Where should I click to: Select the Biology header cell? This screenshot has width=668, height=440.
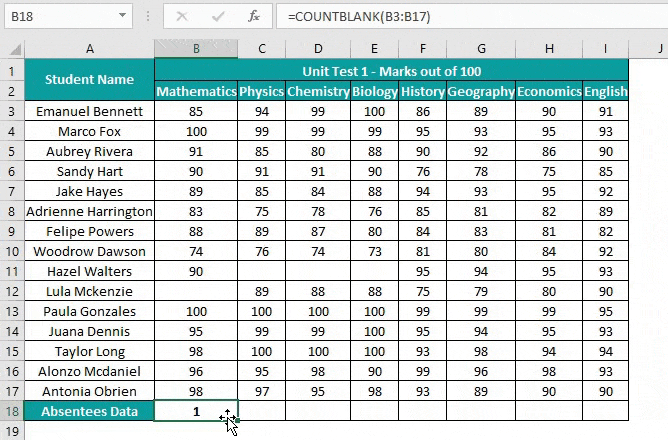pos(374,91)
